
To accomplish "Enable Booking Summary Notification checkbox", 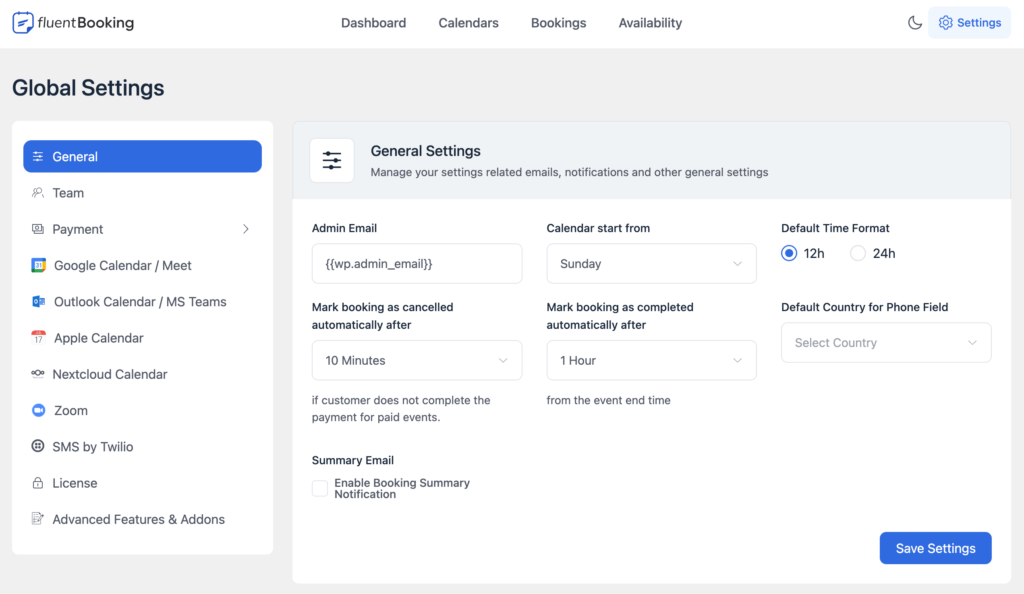I will click(x=320, y=488).
